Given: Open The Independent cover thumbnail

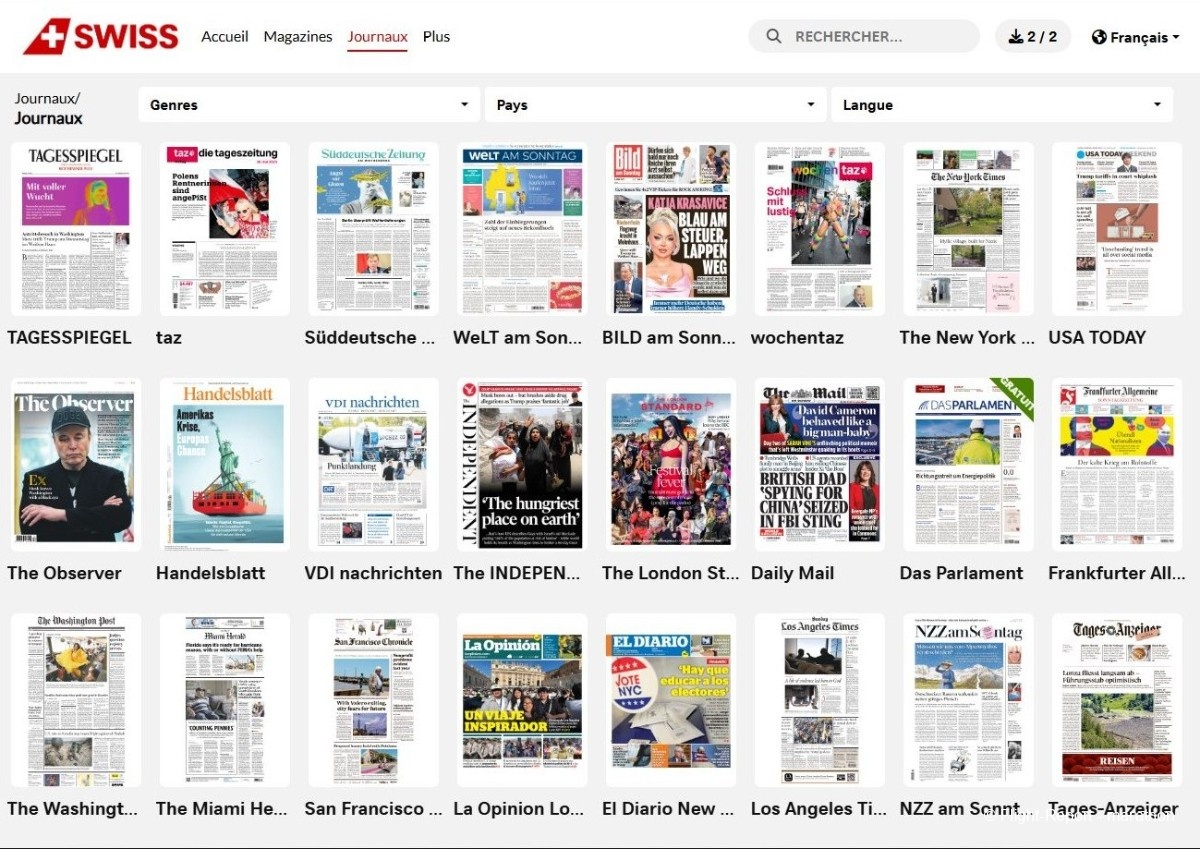Looking at the screenshot, I should (x=522, y=465).
